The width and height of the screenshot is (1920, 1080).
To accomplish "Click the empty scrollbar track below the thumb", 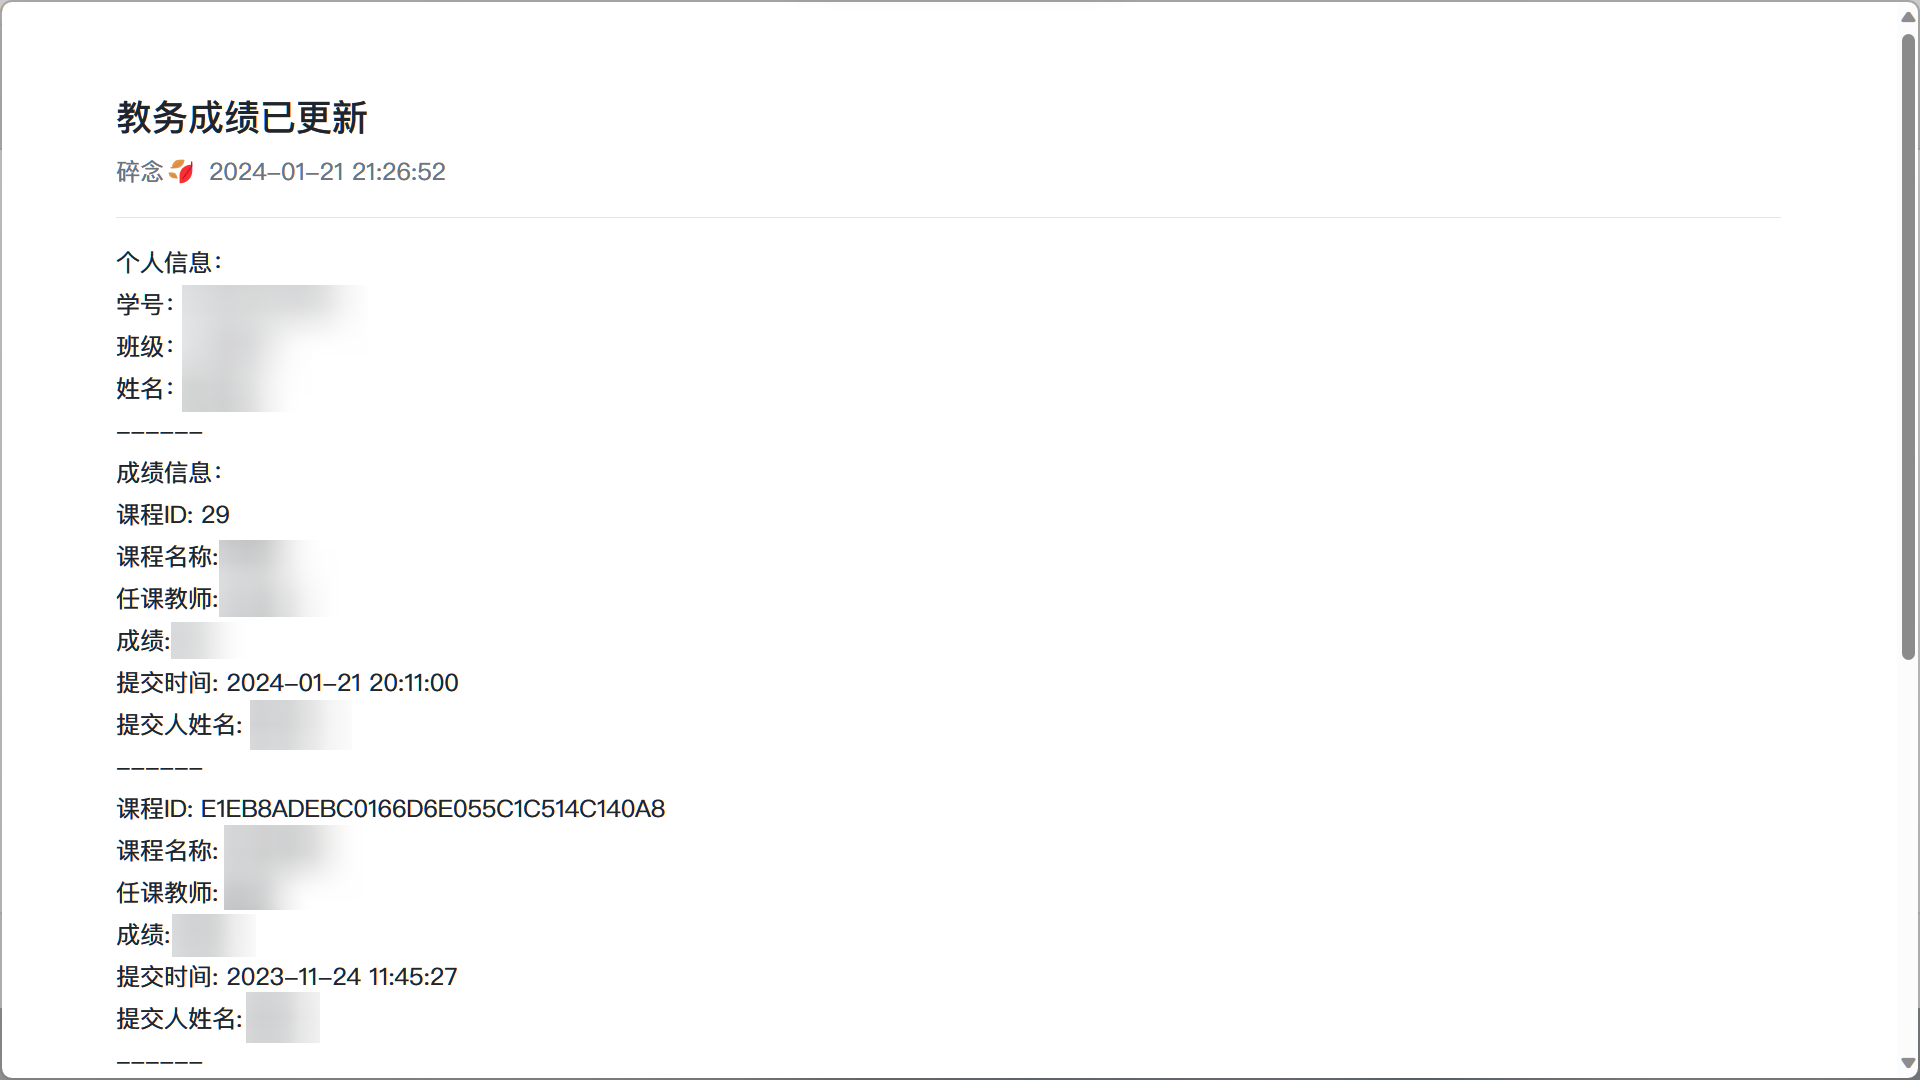I will click(1908, 857).
